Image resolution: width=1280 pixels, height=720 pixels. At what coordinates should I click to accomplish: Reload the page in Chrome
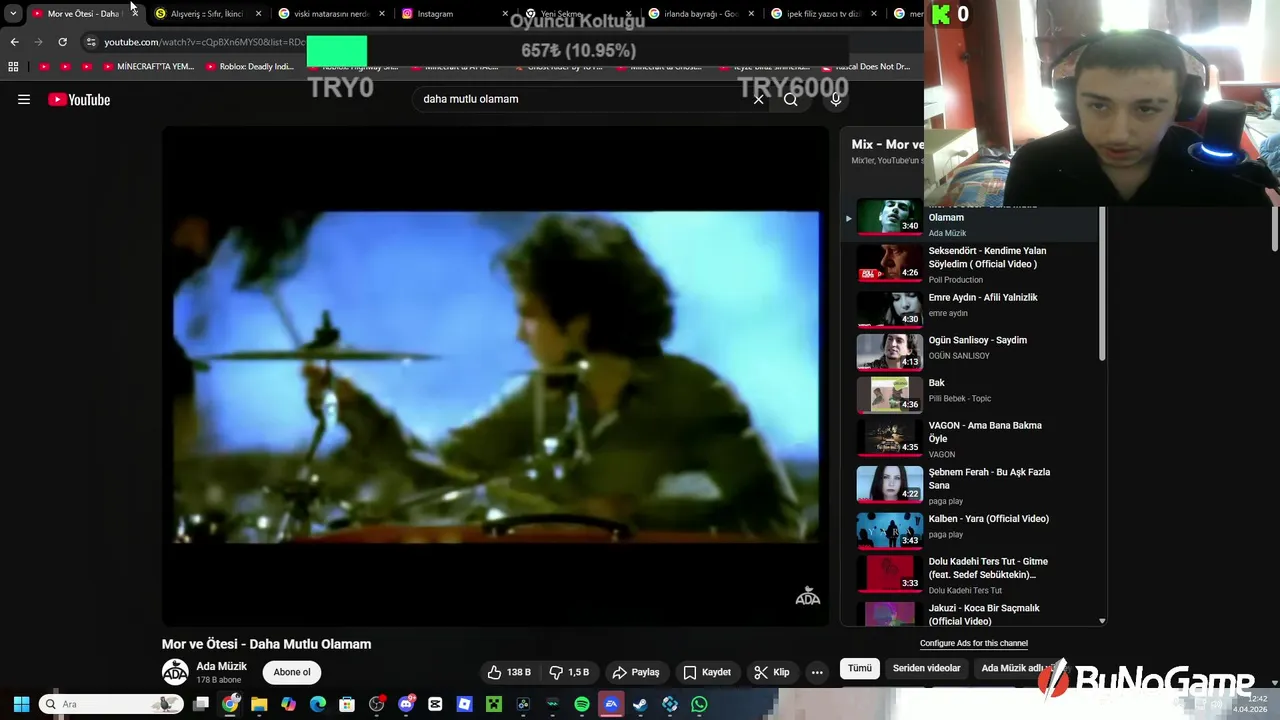coord(62,42)
